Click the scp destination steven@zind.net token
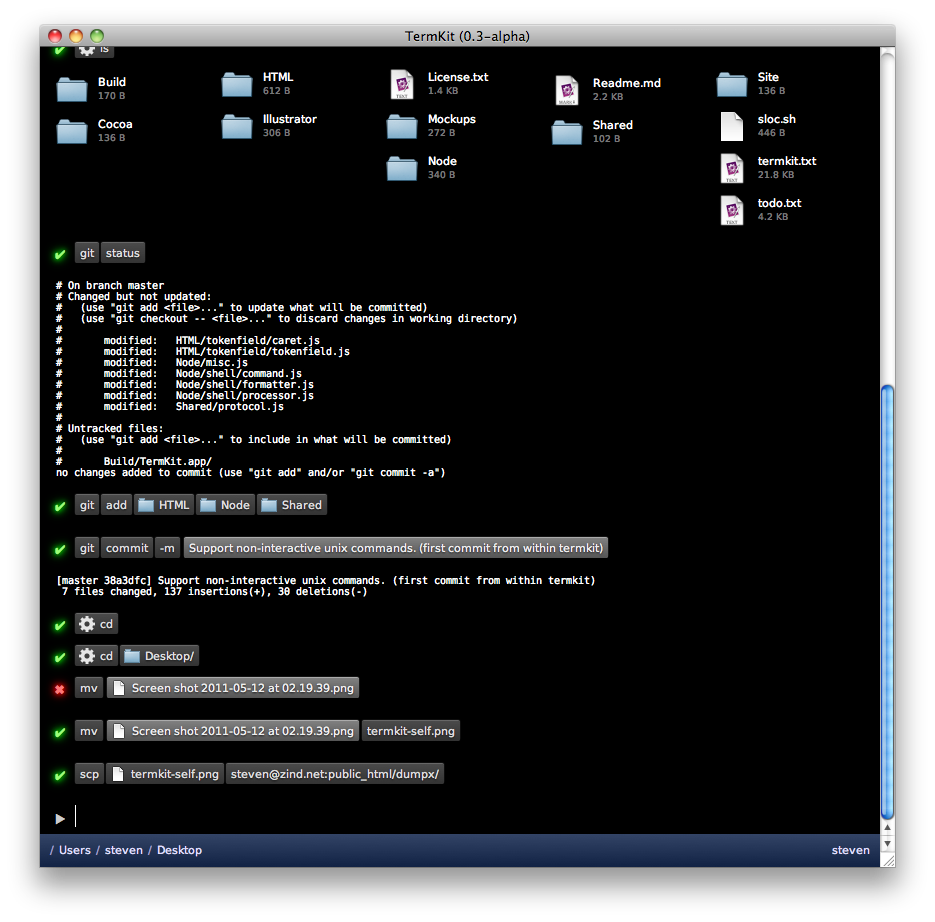This screenshot has height=922, width=935. click(334, 774)
